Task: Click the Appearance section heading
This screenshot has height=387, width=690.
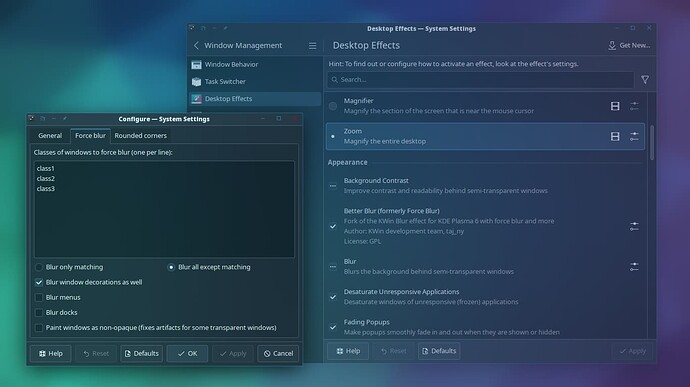Action: pyautogui.click(x=347, y=162)
